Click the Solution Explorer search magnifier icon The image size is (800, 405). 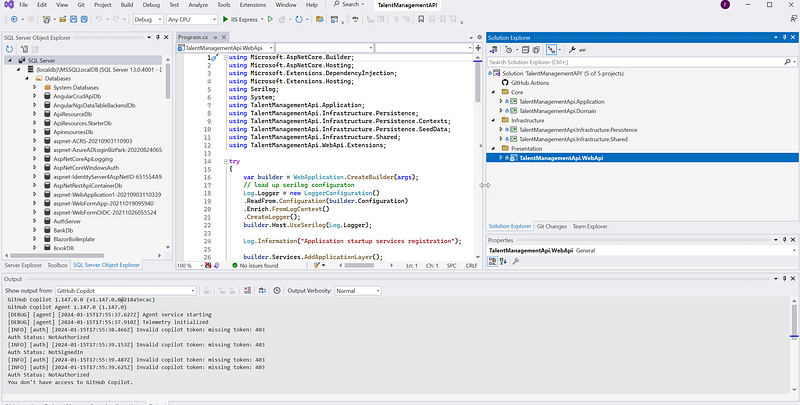point(787,62)
